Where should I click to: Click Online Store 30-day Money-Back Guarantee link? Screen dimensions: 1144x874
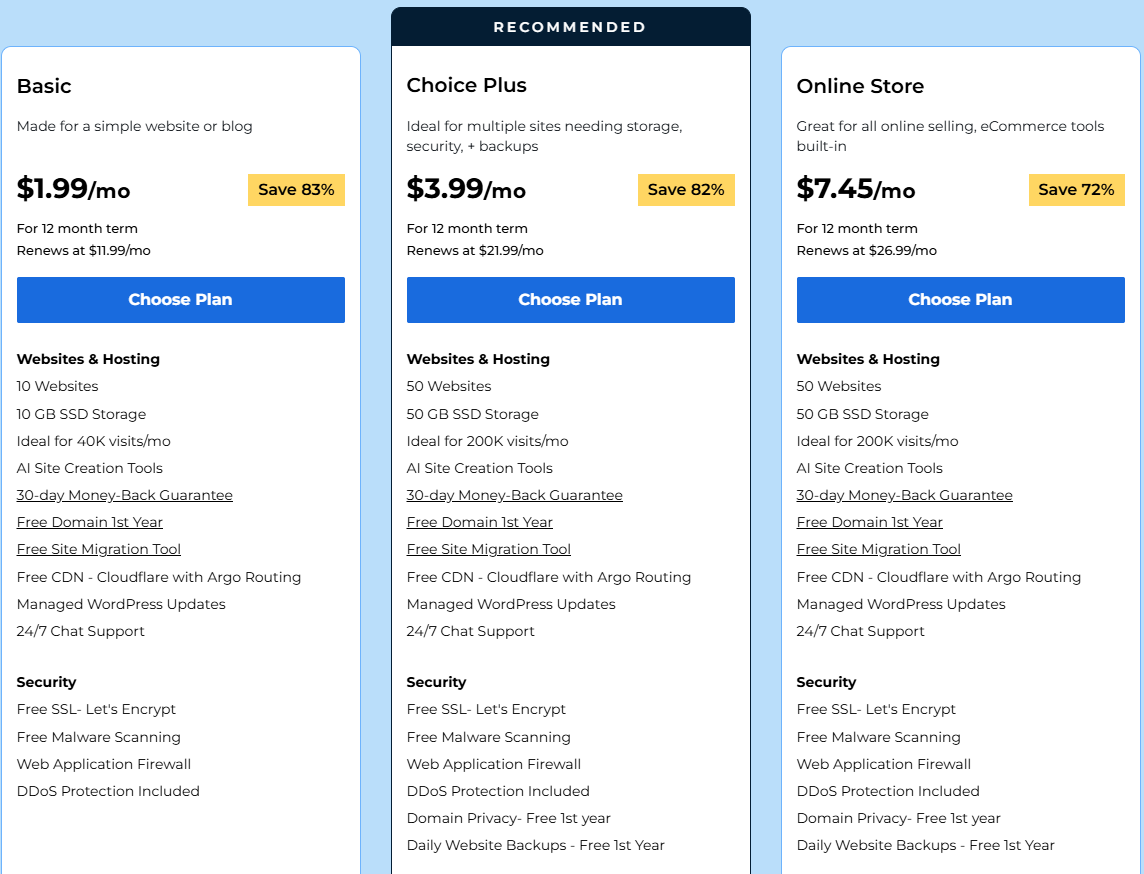(x=905, y=495)
